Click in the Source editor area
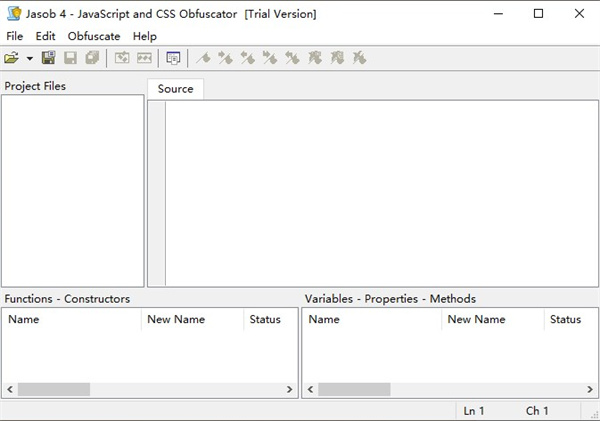Image resolution: width=600 pixels, height=421 pixels. [x=382, y=193]
